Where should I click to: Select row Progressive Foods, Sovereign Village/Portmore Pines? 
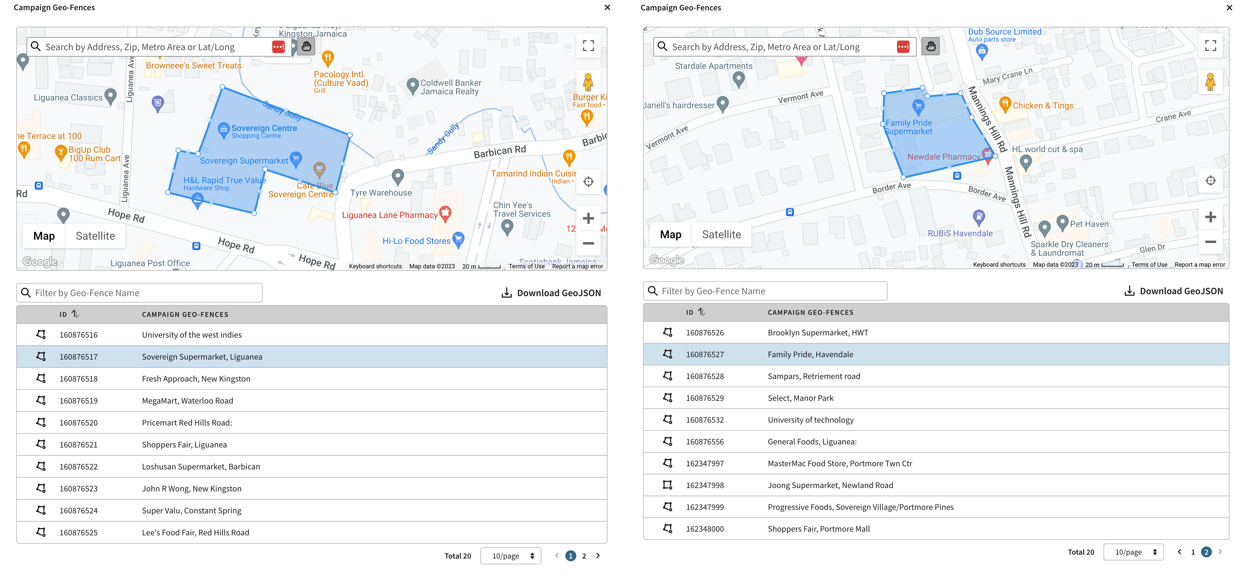(936, 507)
